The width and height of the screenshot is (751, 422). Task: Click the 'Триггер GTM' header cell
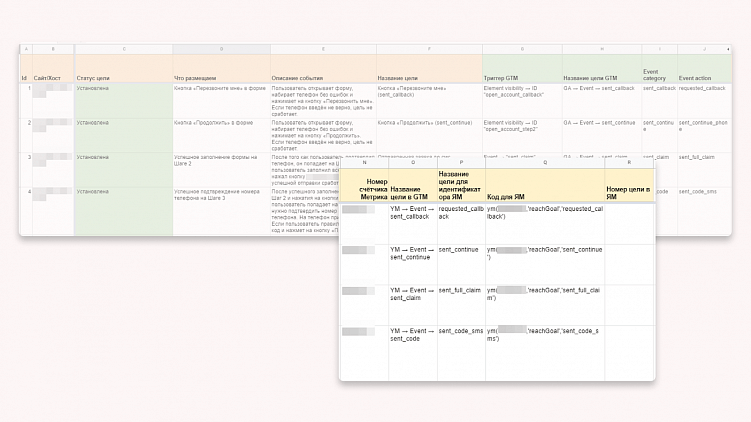(522, 68)
